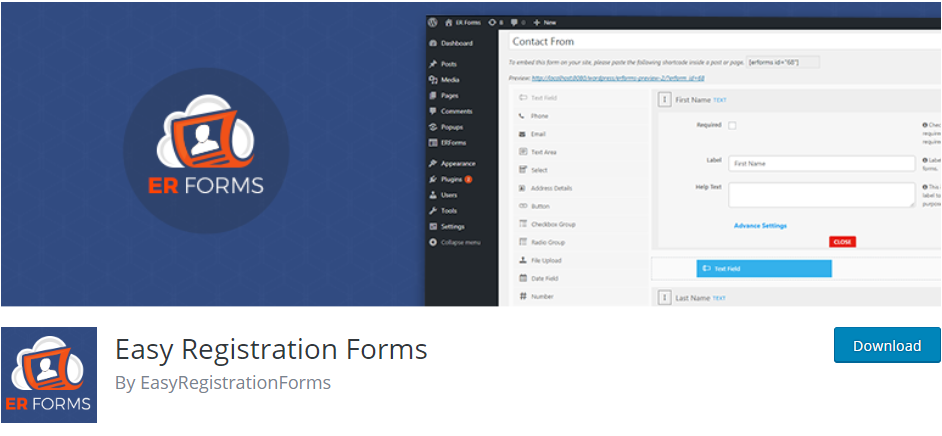Click the Last Name field drag handle
The height and width of the screenshot is (436, 942).
click(664, 297)
